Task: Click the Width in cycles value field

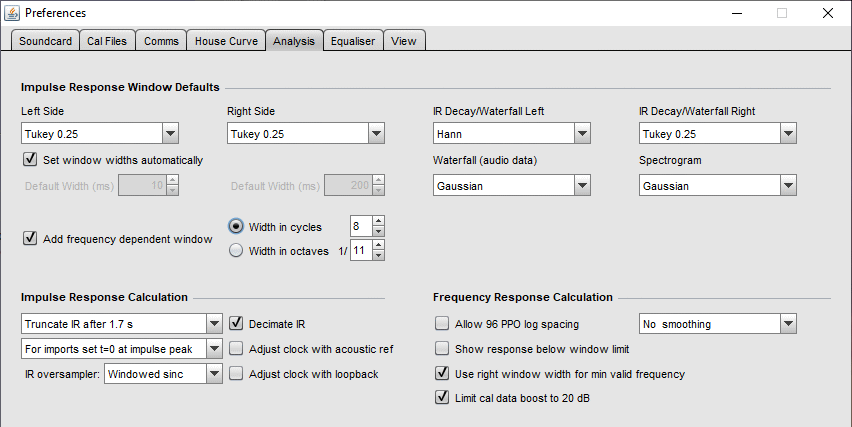Action: pyautogui.click(x=361, y=226)
